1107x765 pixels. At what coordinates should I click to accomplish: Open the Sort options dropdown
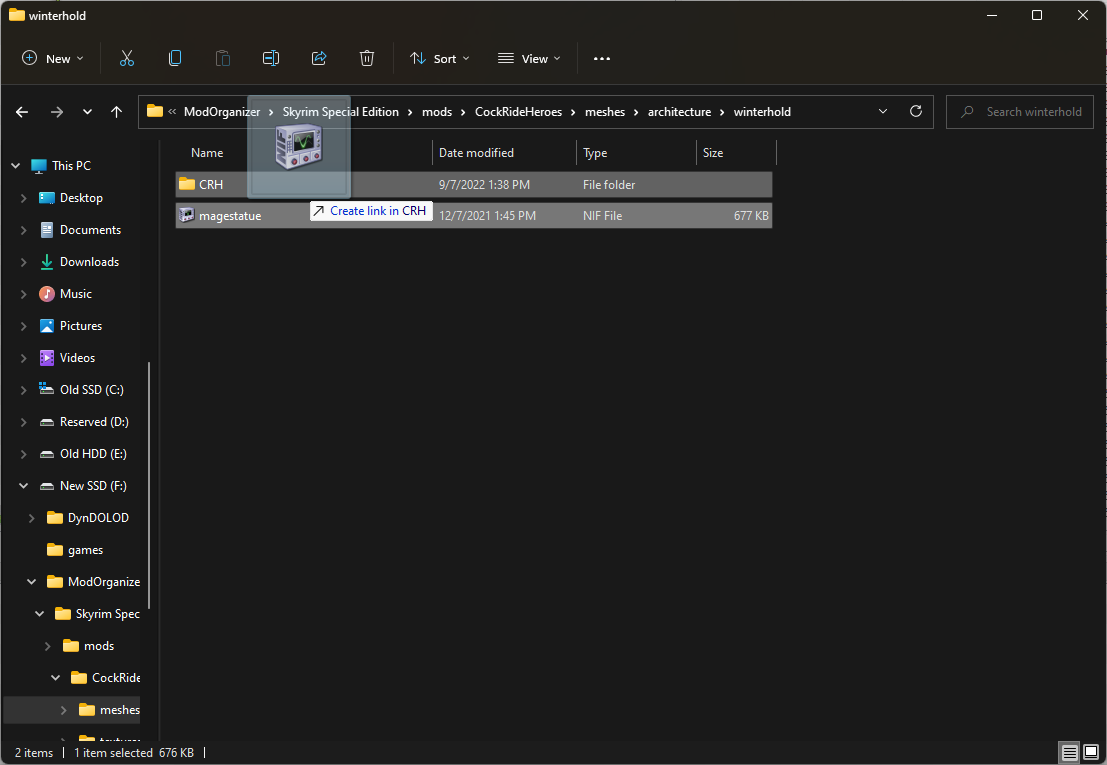[439, 59]
